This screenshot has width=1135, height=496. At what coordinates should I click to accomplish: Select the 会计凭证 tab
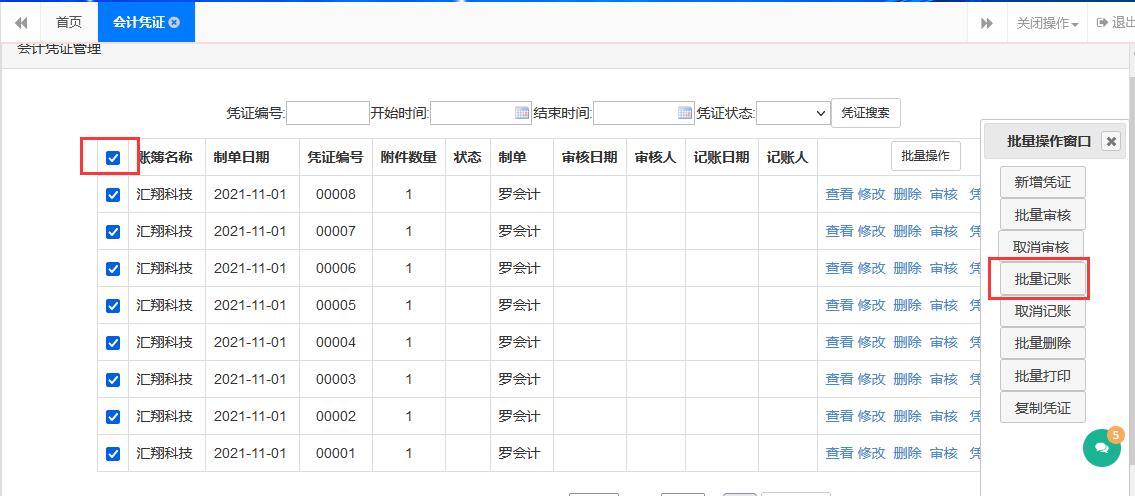coord(138,22)
